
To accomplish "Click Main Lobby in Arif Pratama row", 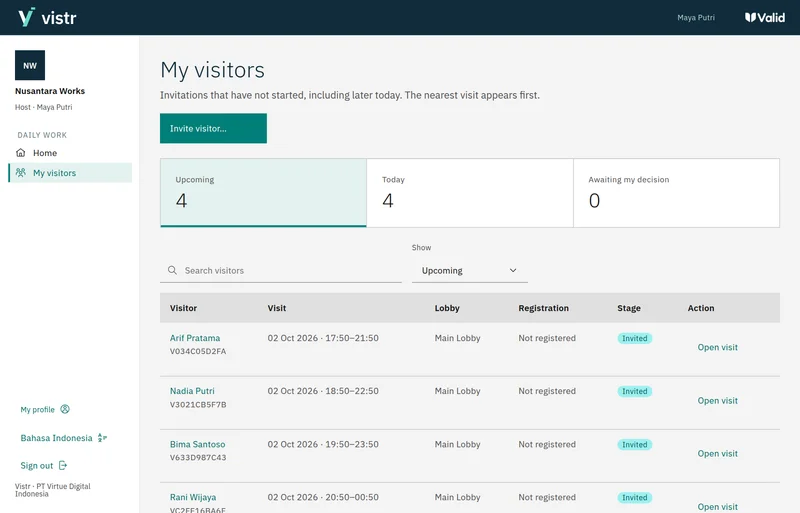I will coord(458,338).
